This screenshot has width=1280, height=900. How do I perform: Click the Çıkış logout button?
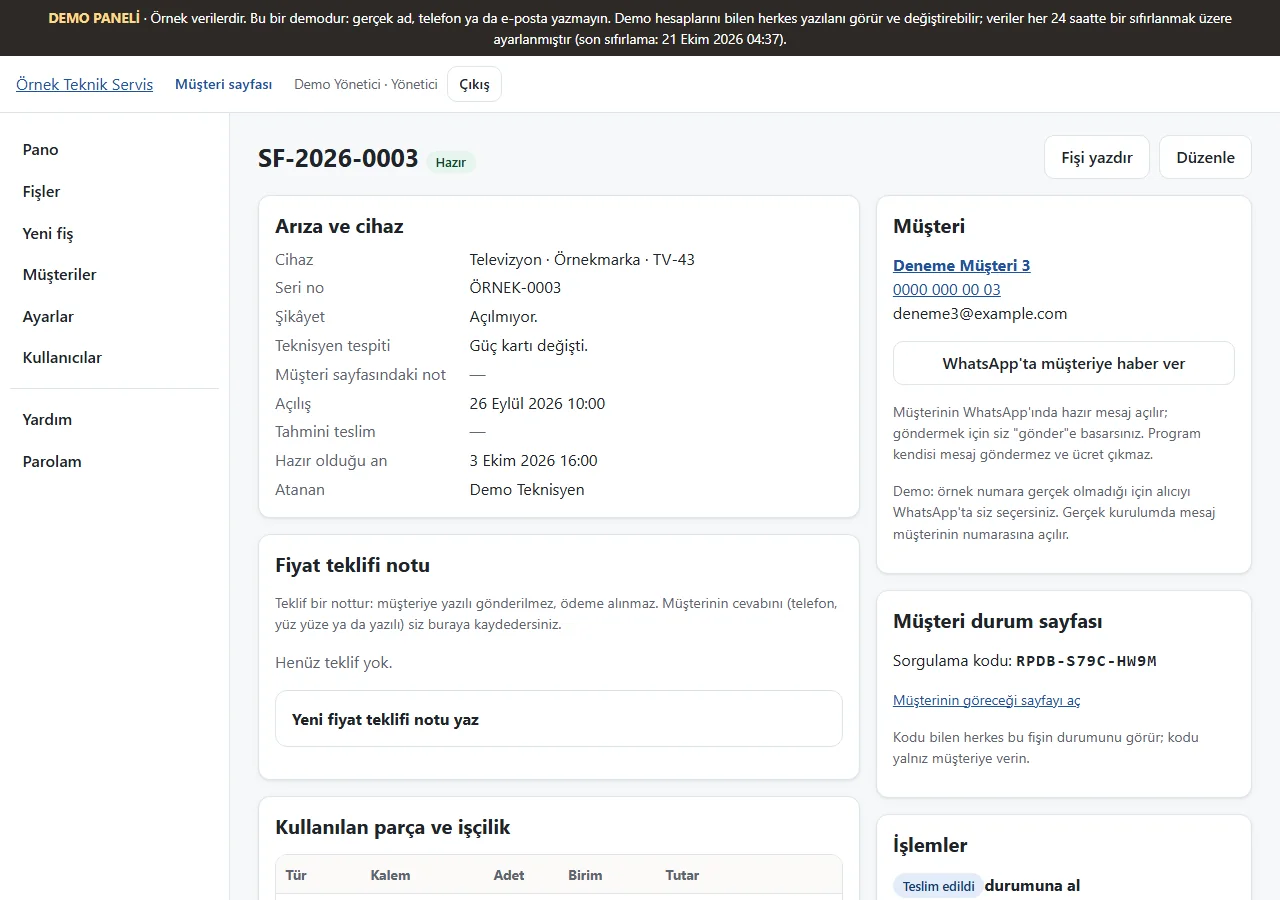[475, 84]
